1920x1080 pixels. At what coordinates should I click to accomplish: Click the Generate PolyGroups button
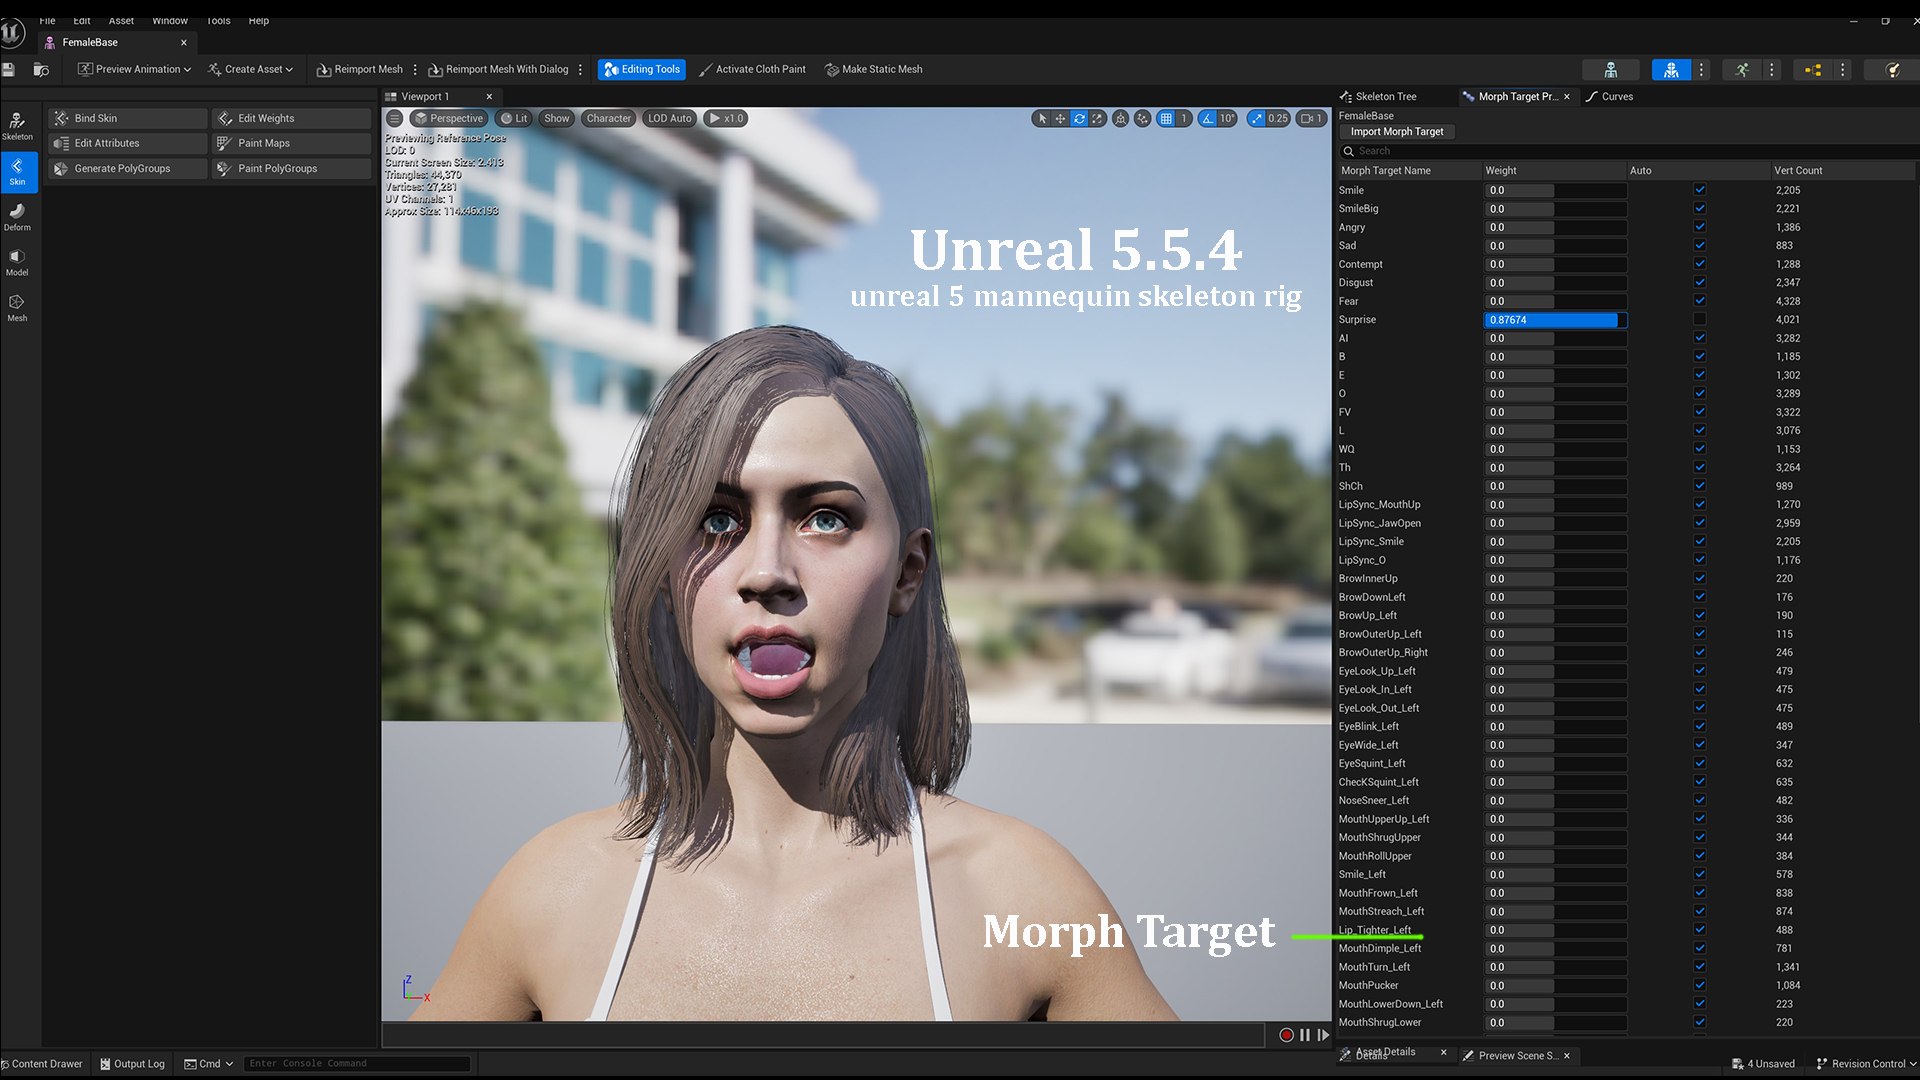click(128, 168)
